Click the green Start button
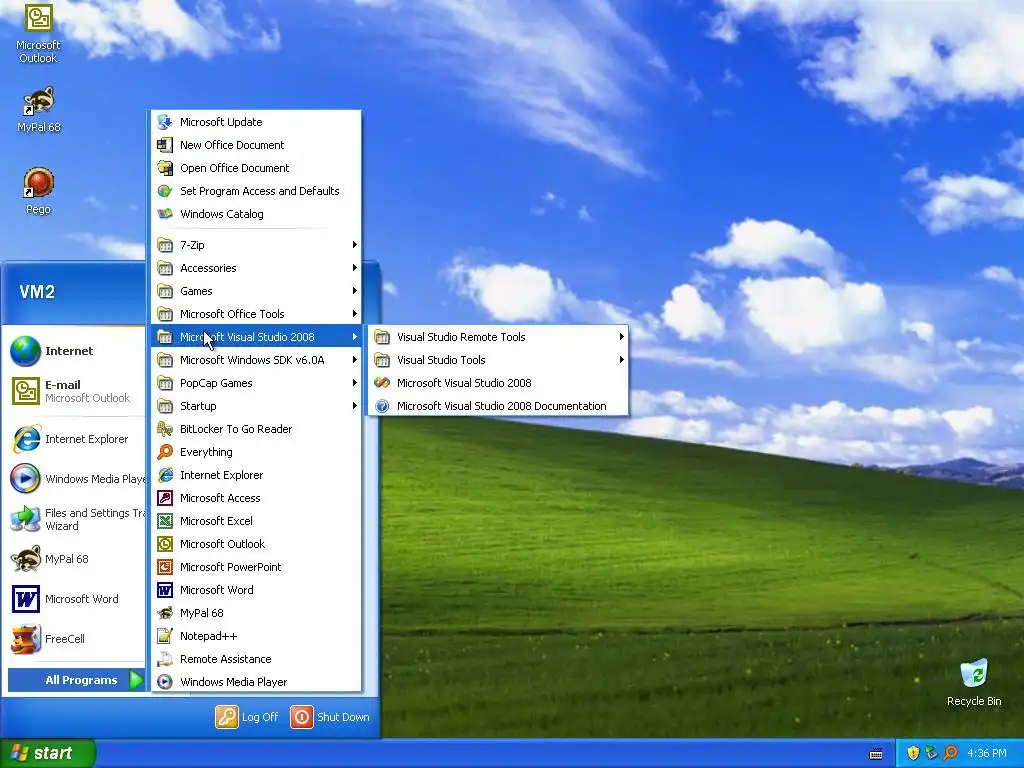The height and width of the screenshot is (768, 1024). 48,753
